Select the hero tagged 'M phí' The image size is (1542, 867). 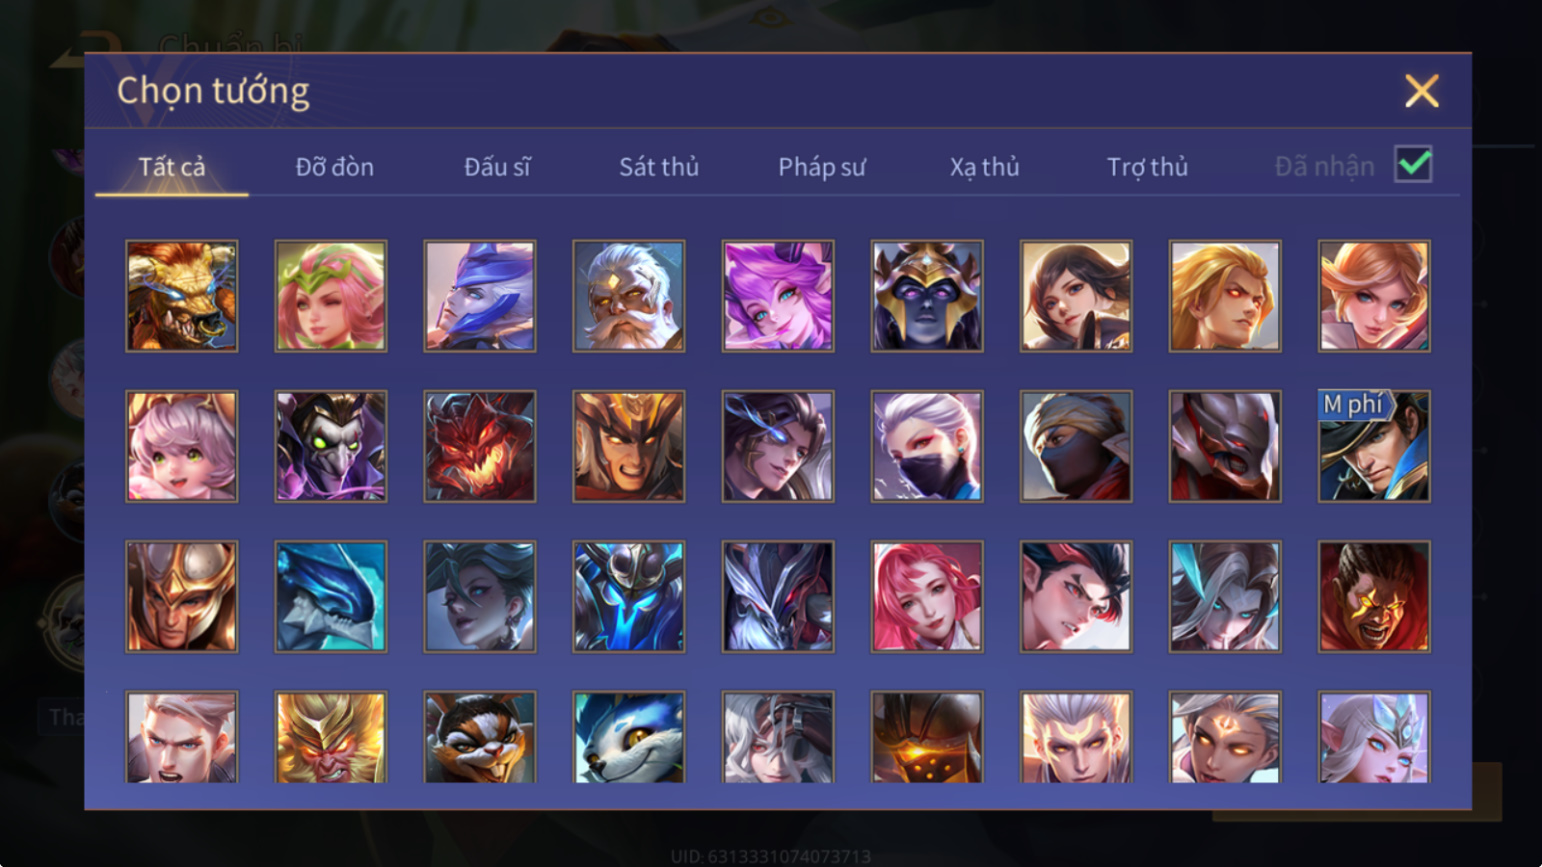(x=1374, y=446)
